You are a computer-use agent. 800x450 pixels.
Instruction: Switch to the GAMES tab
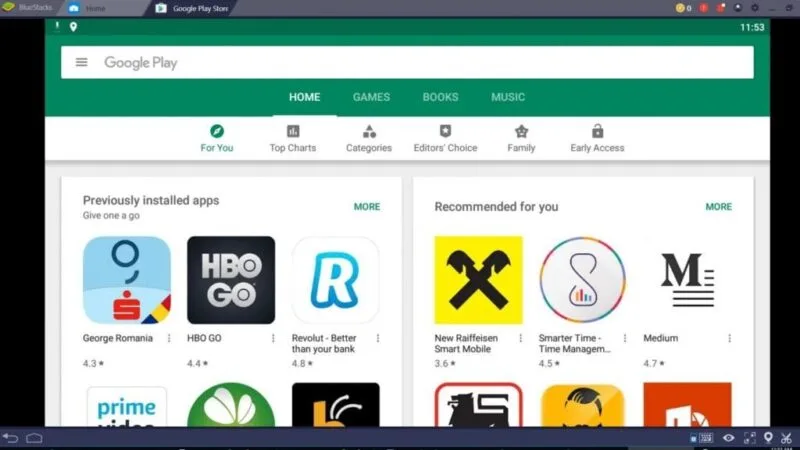(371, 97)
